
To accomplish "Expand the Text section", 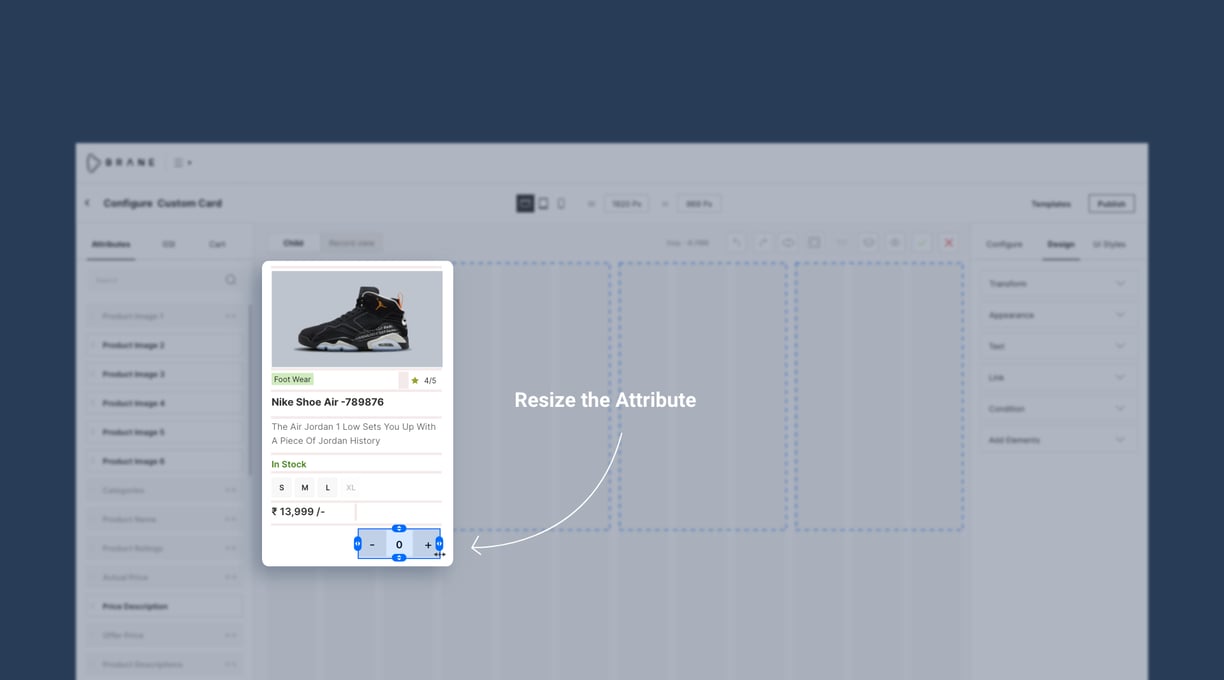I will (x=1059, y=346).
